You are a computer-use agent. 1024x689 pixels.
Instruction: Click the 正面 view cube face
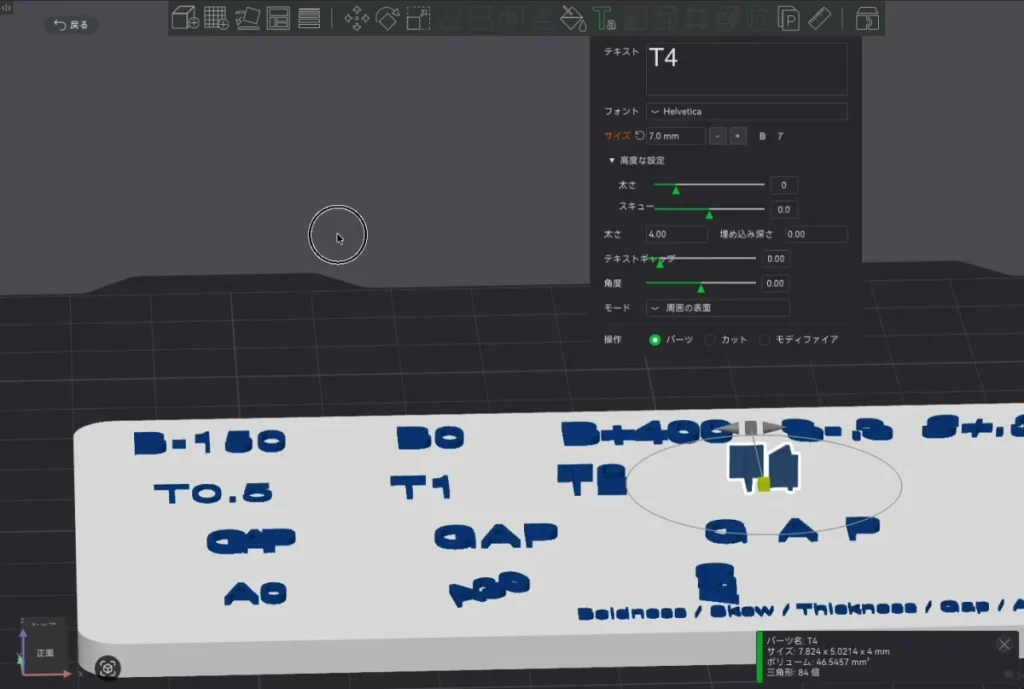click(x=45, y=652)
